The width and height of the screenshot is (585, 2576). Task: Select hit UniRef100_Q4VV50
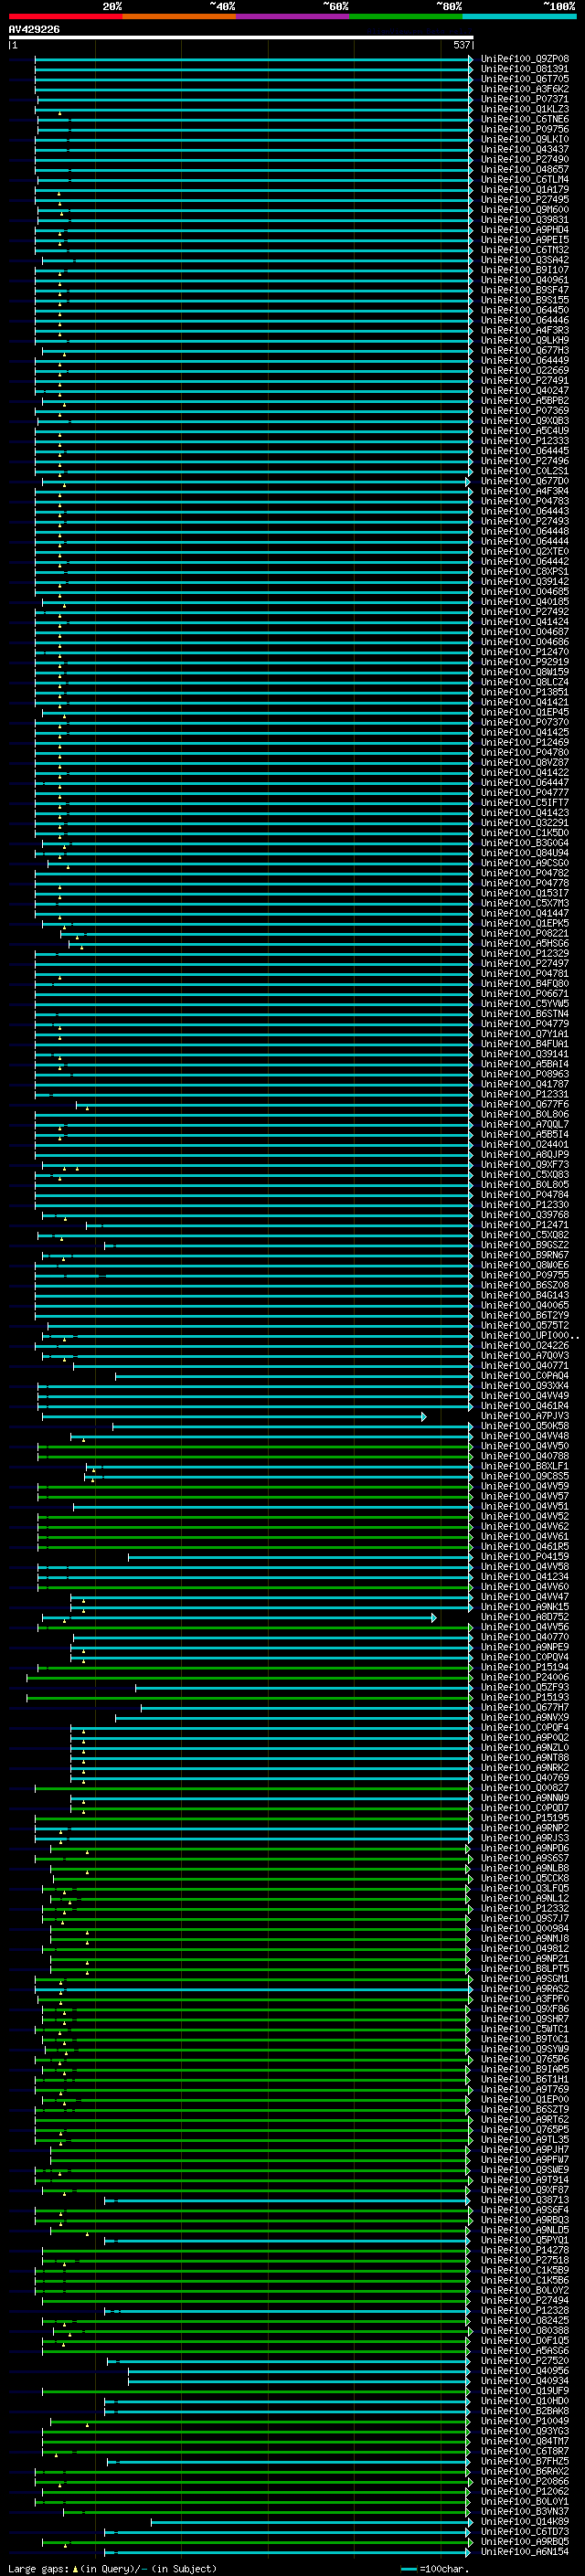[x=525, y=1446]
